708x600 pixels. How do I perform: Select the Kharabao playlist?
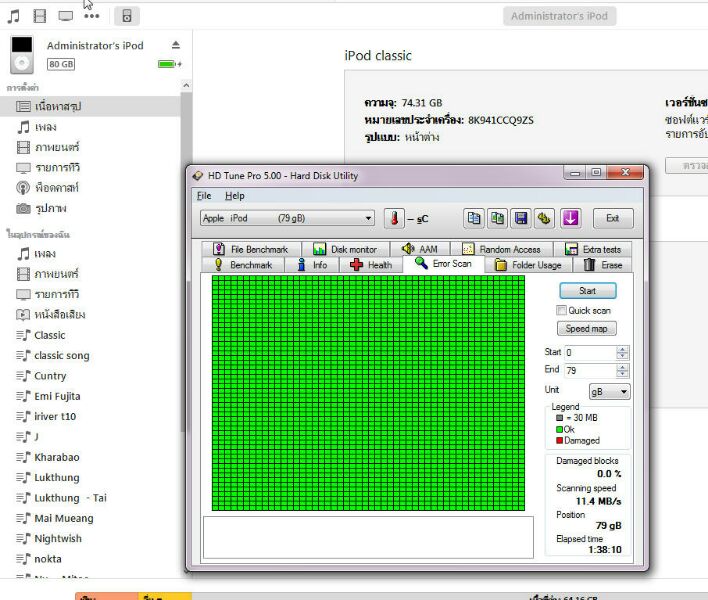tap(56, 457)
